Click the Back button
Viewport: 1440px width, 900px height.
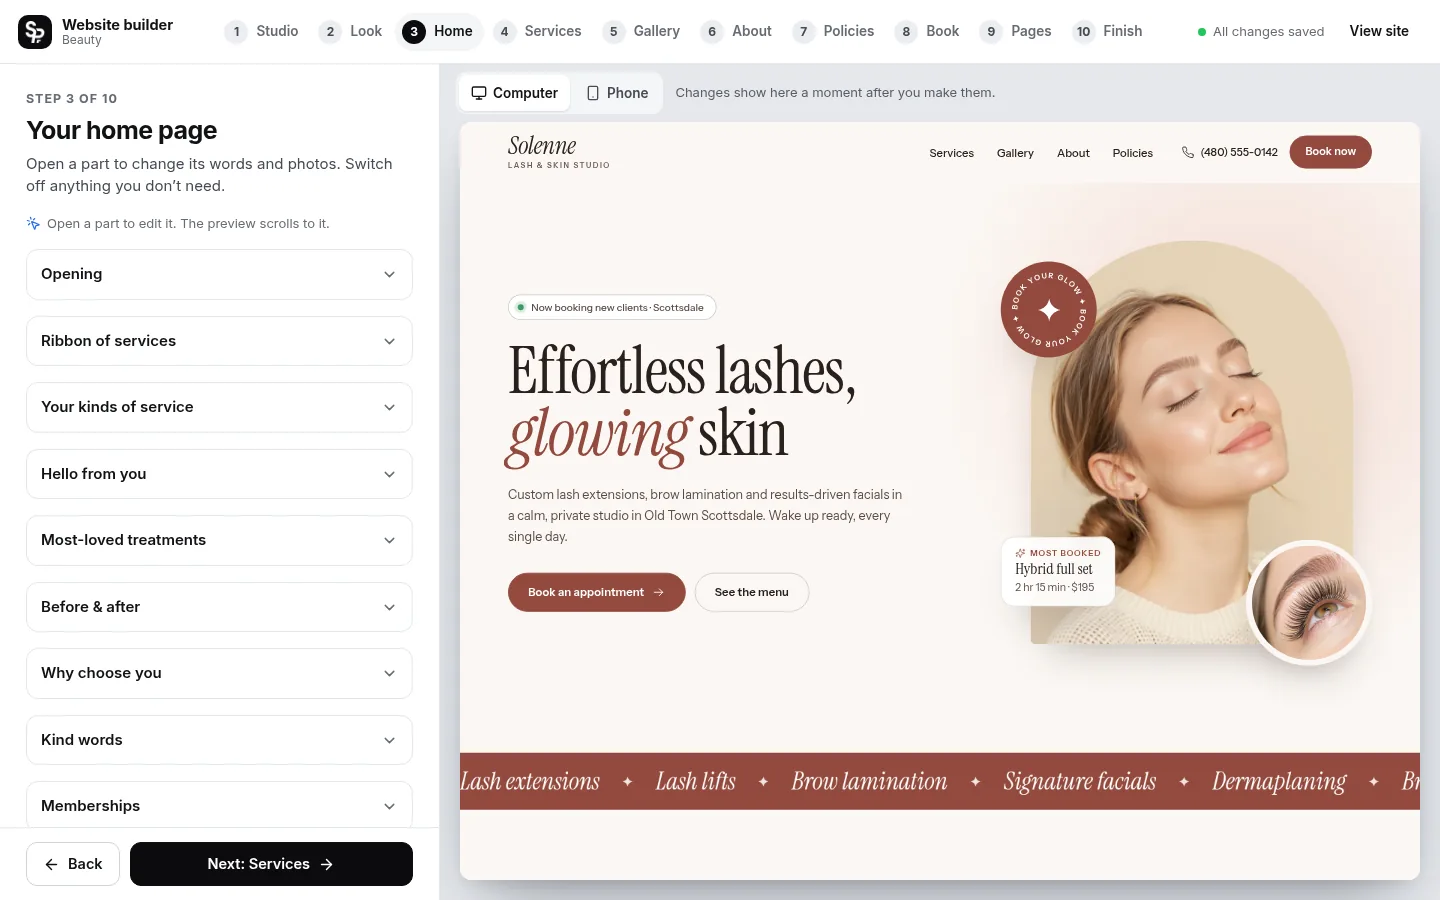(73, 864)
